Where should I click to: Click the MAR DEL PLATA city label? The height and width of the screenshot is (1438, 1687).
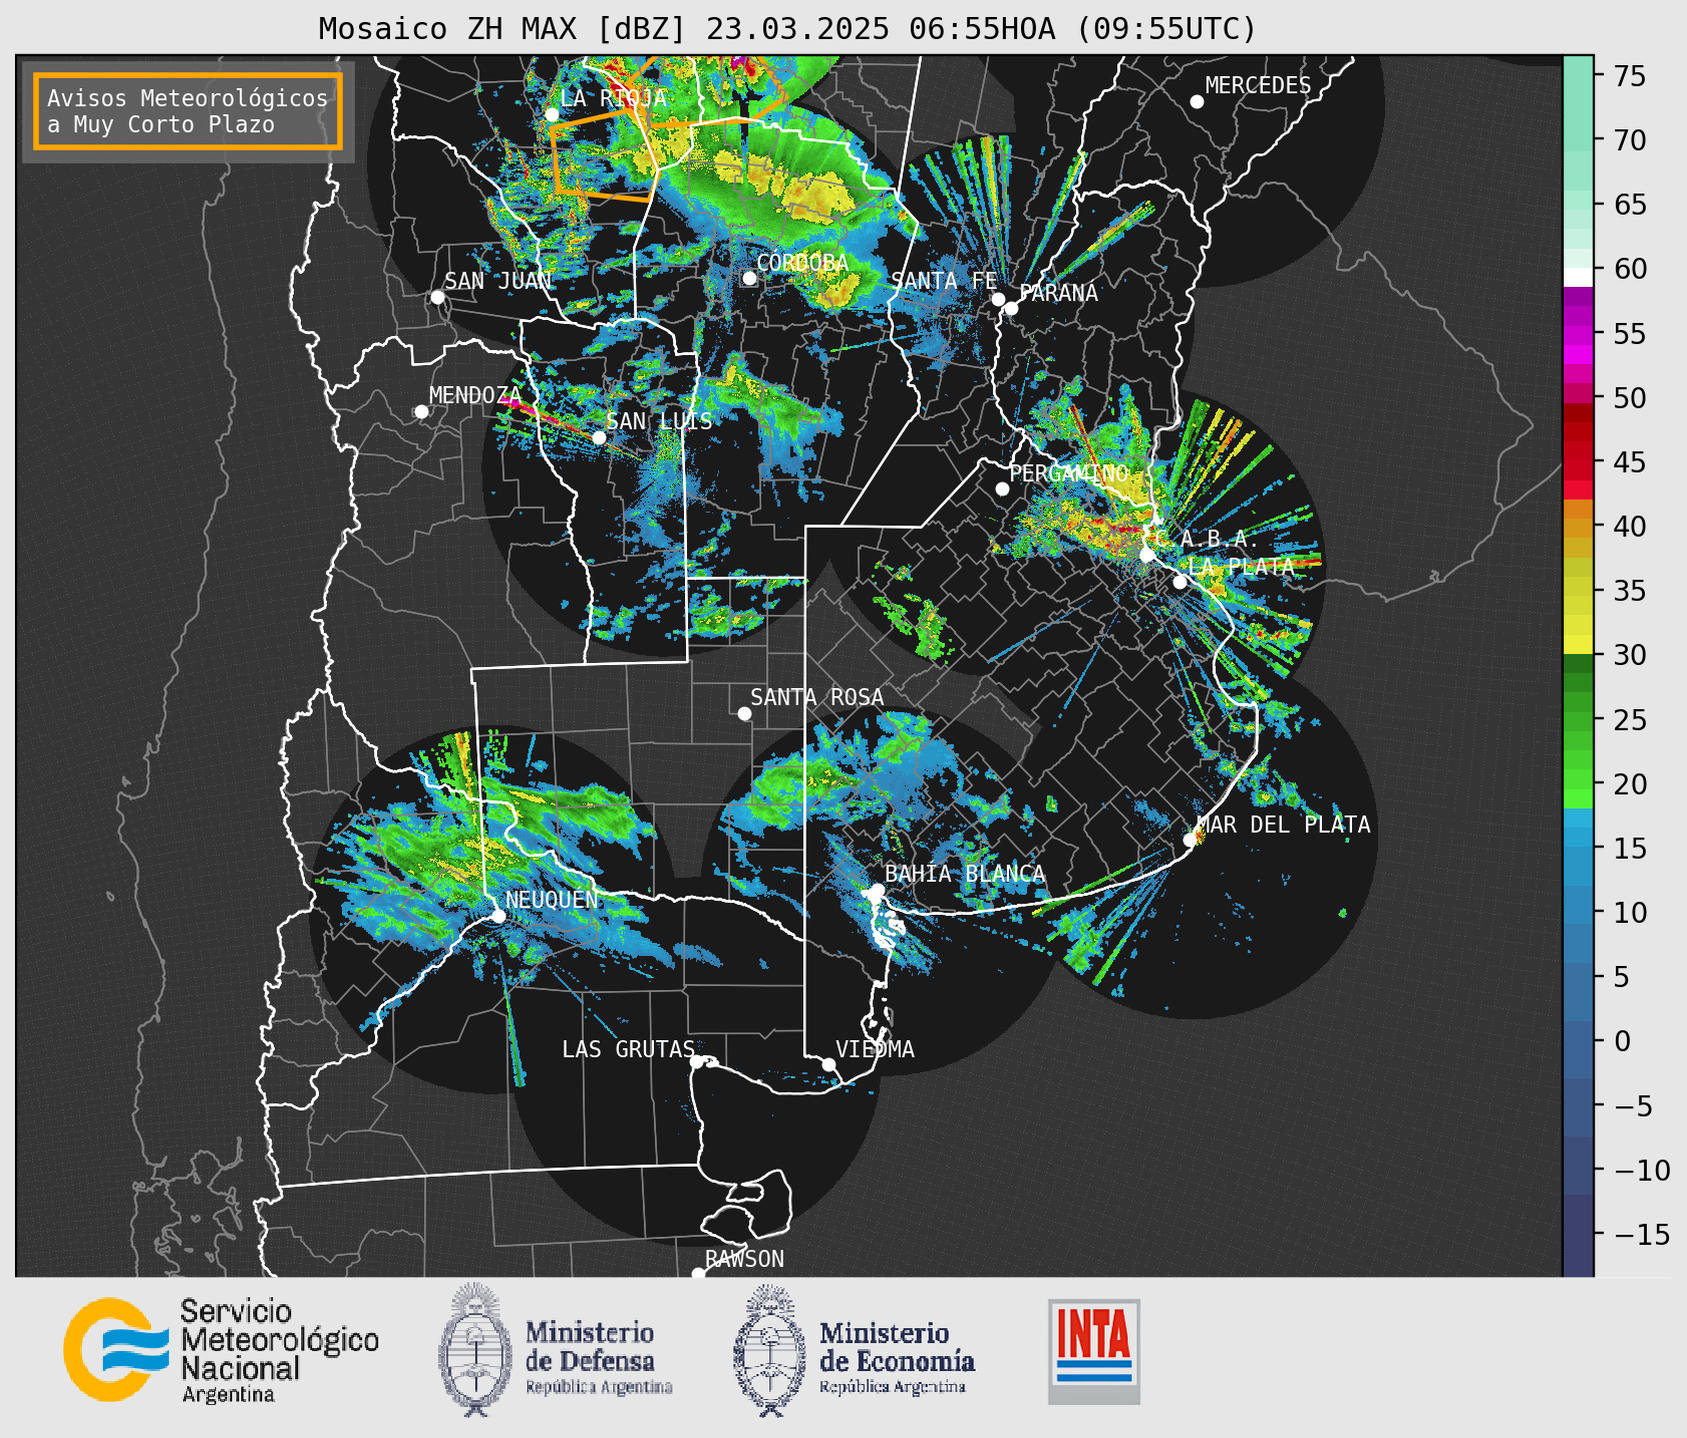[1284, 825]
